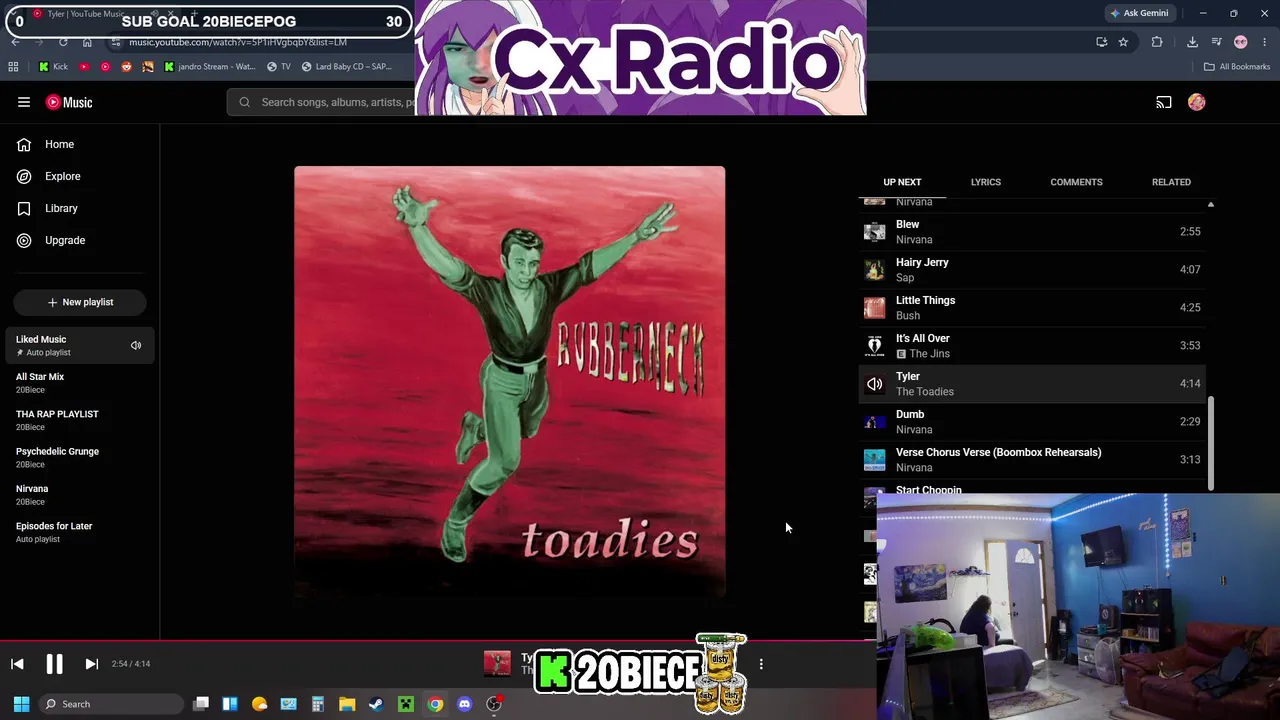This screenshot has width=1280, height=720.
Task: Click the speaker icon on Tyler queue row
Action: [x=875, y=384]
